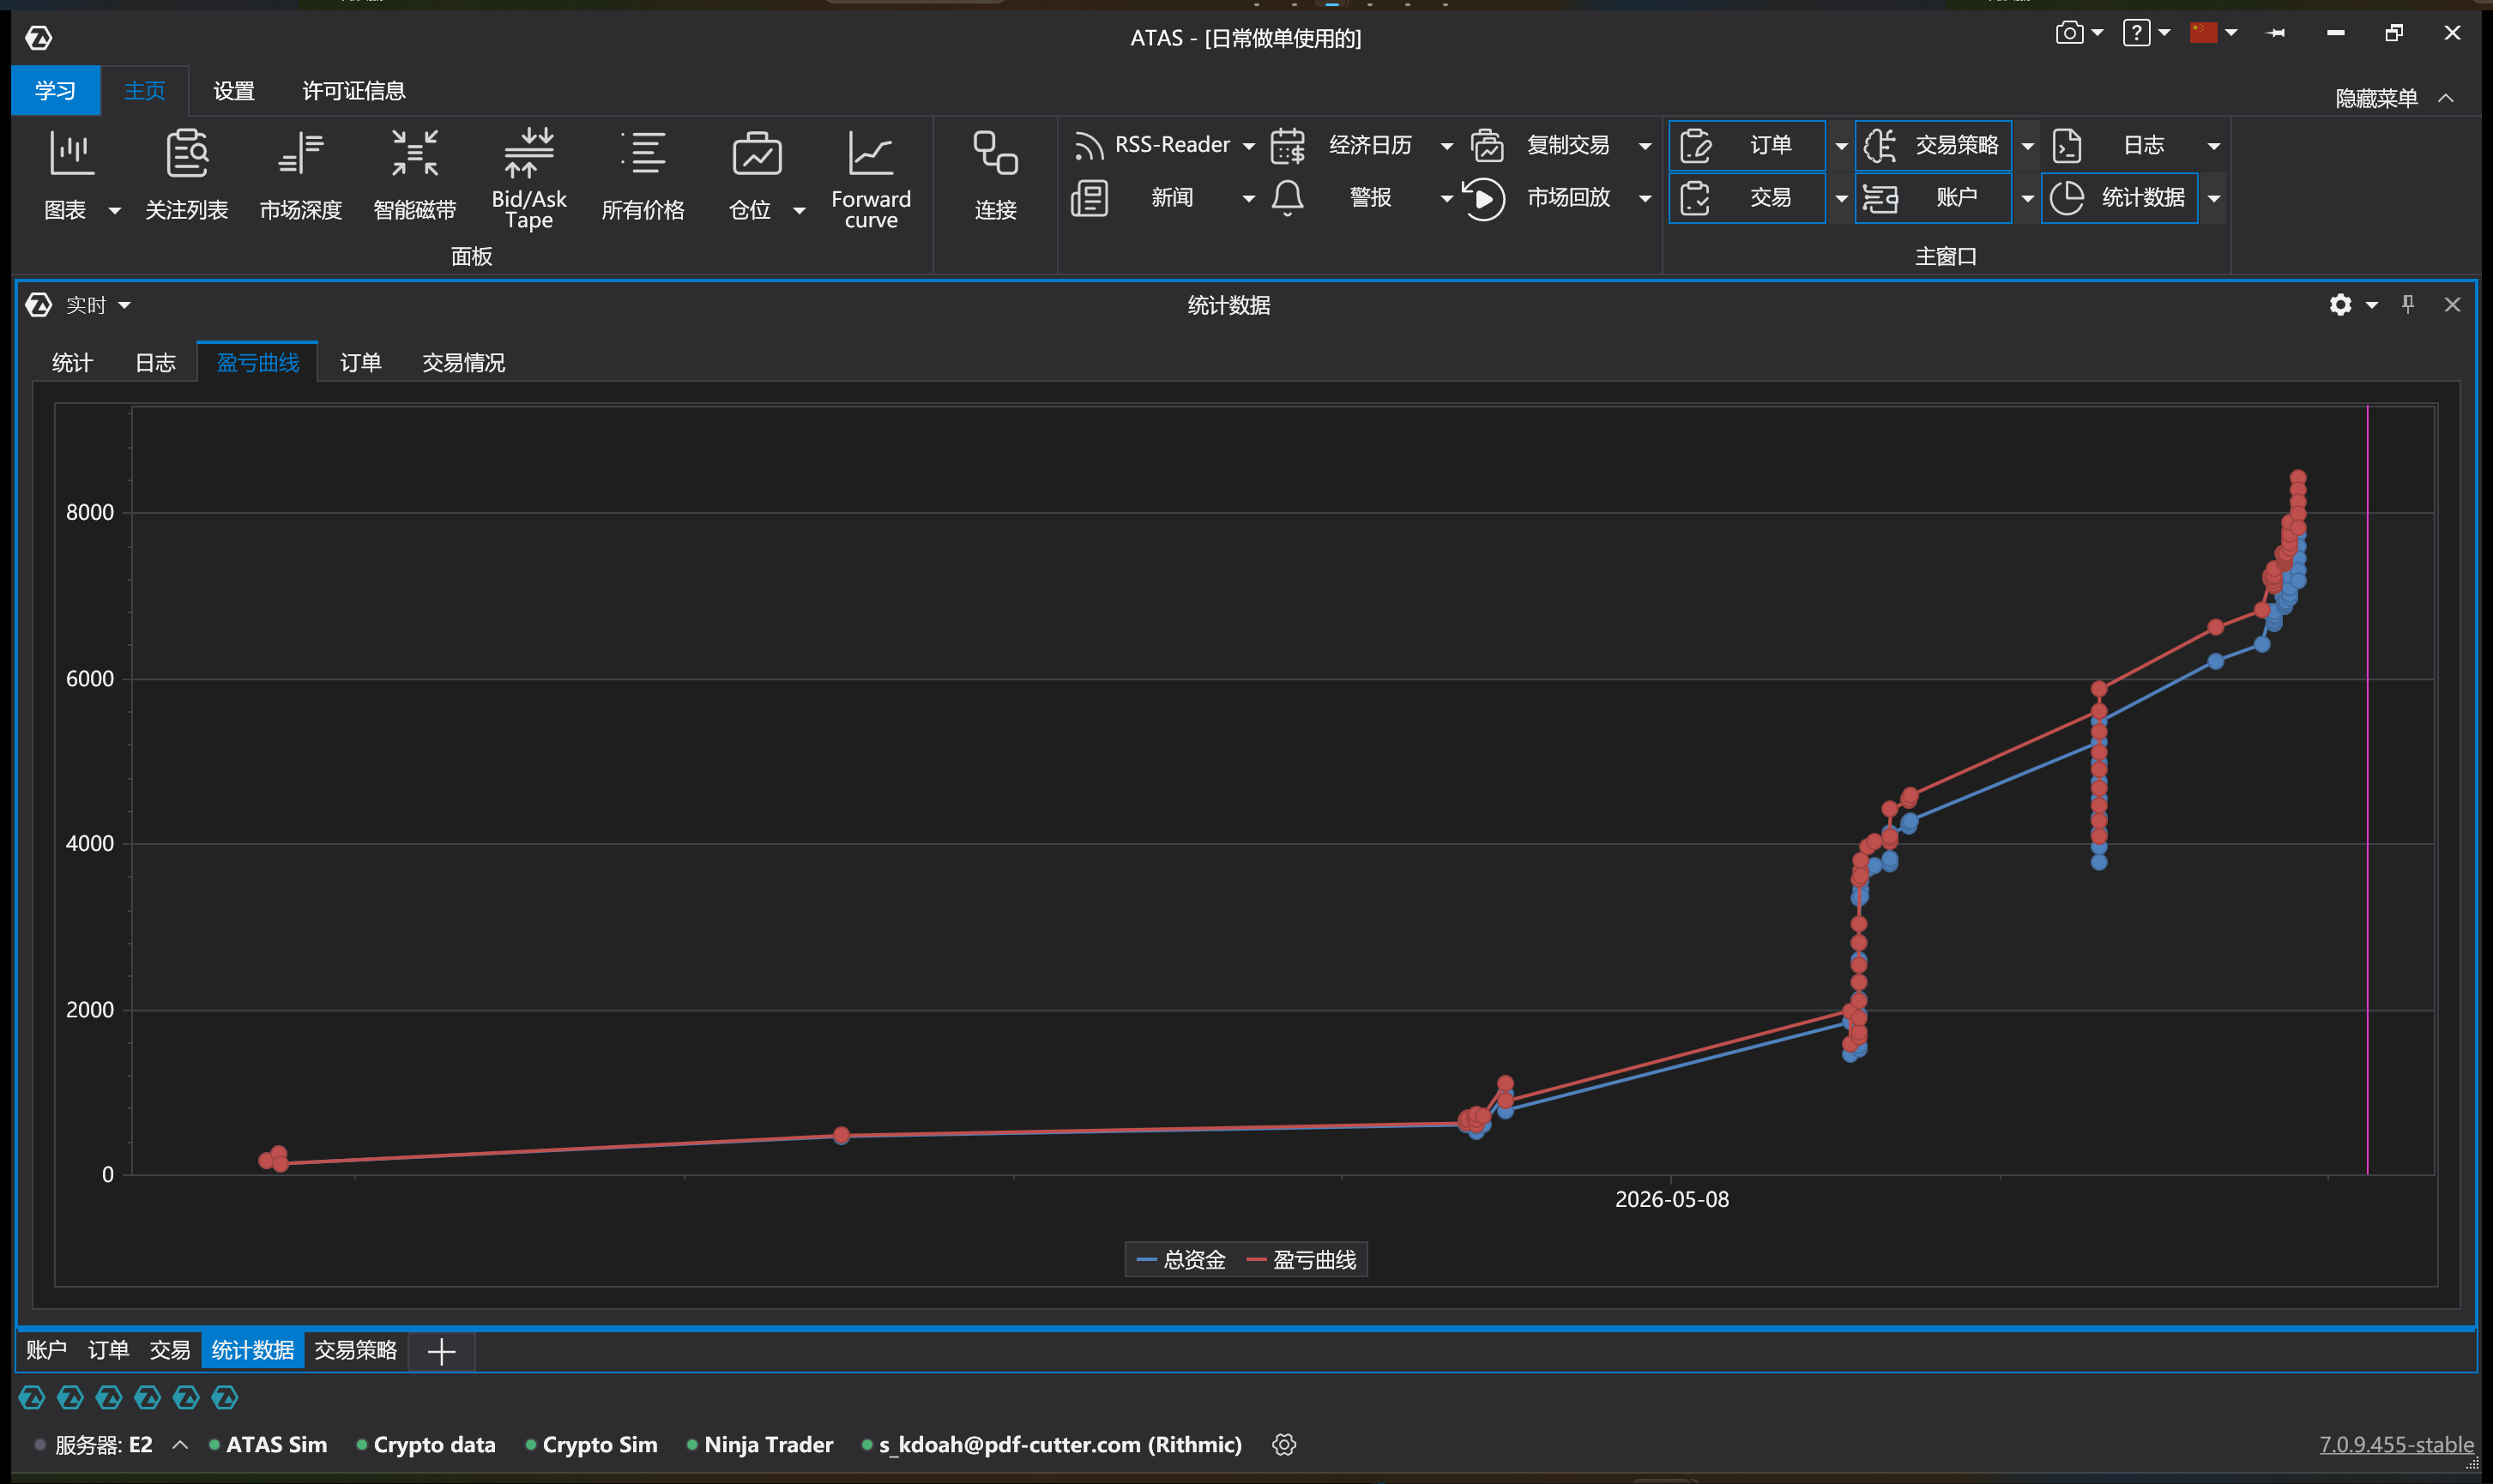2493x1484 pixels.
Task: Select the 统计 tab in statistics panel
Action: pos(72,363)
